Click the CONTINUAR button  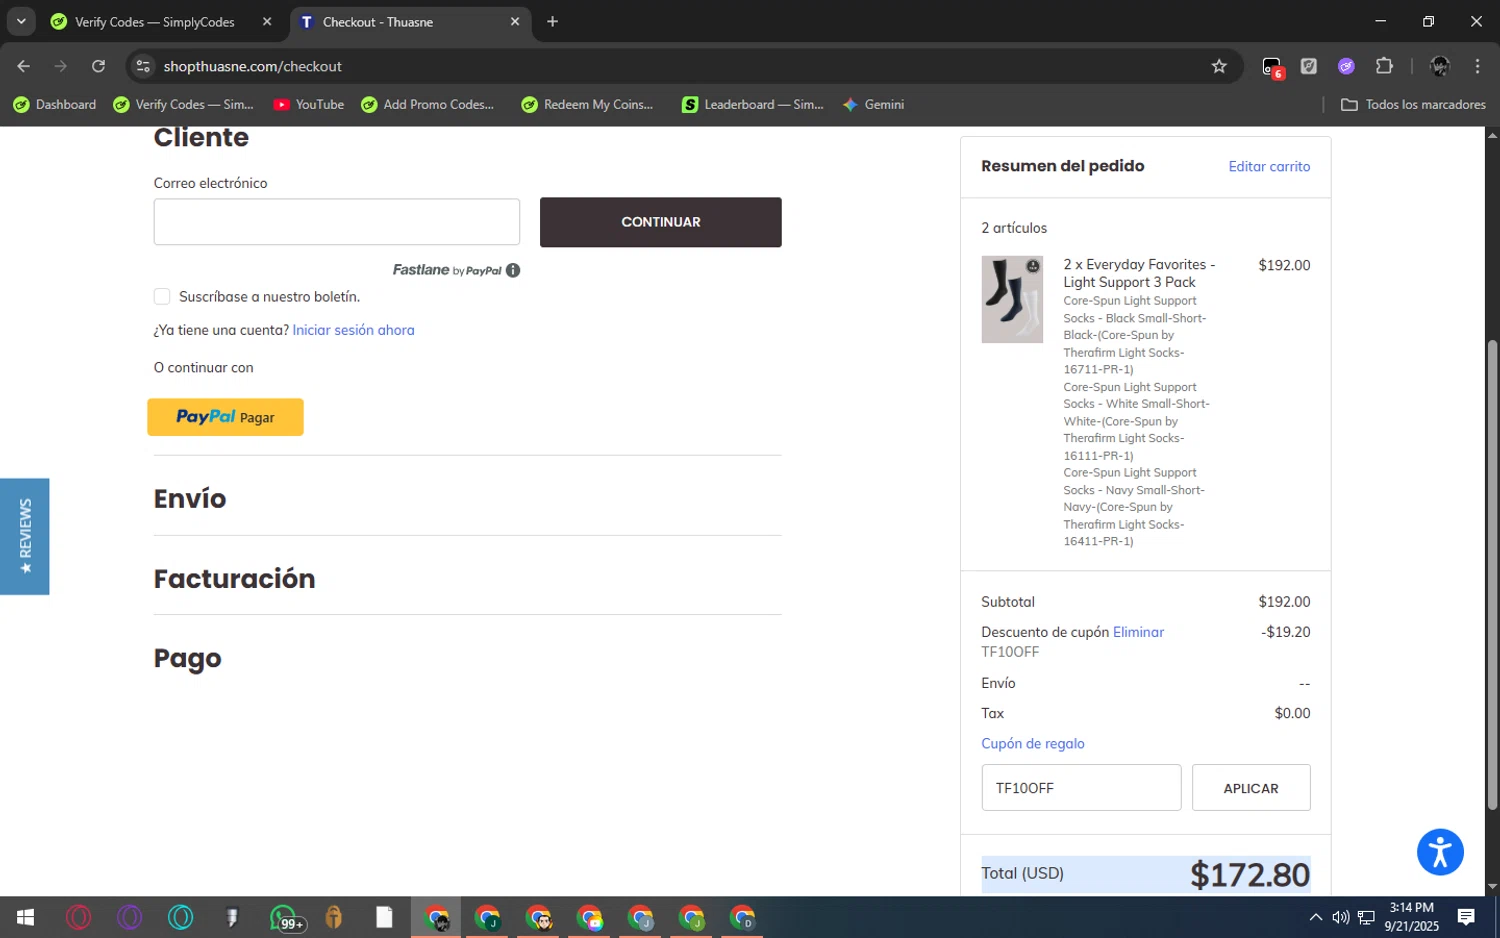[661, 222]
